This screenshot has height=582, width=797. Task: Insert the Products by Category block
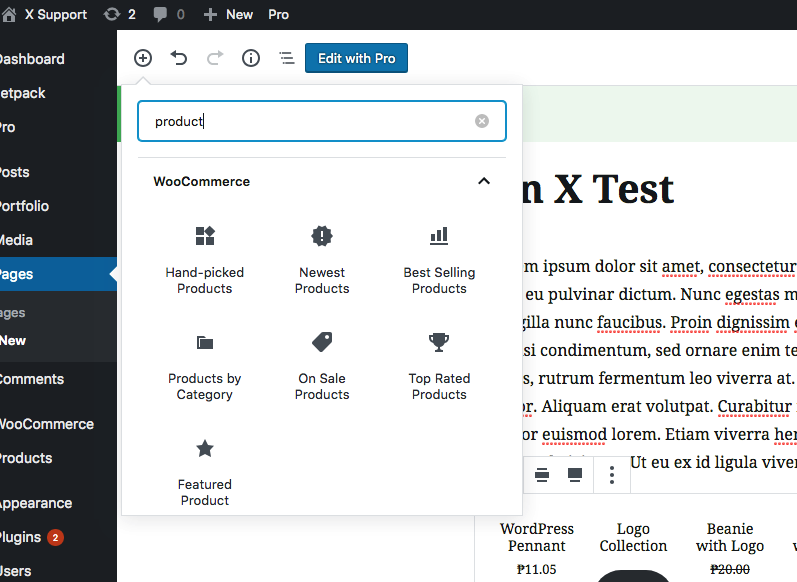(205, 366)
